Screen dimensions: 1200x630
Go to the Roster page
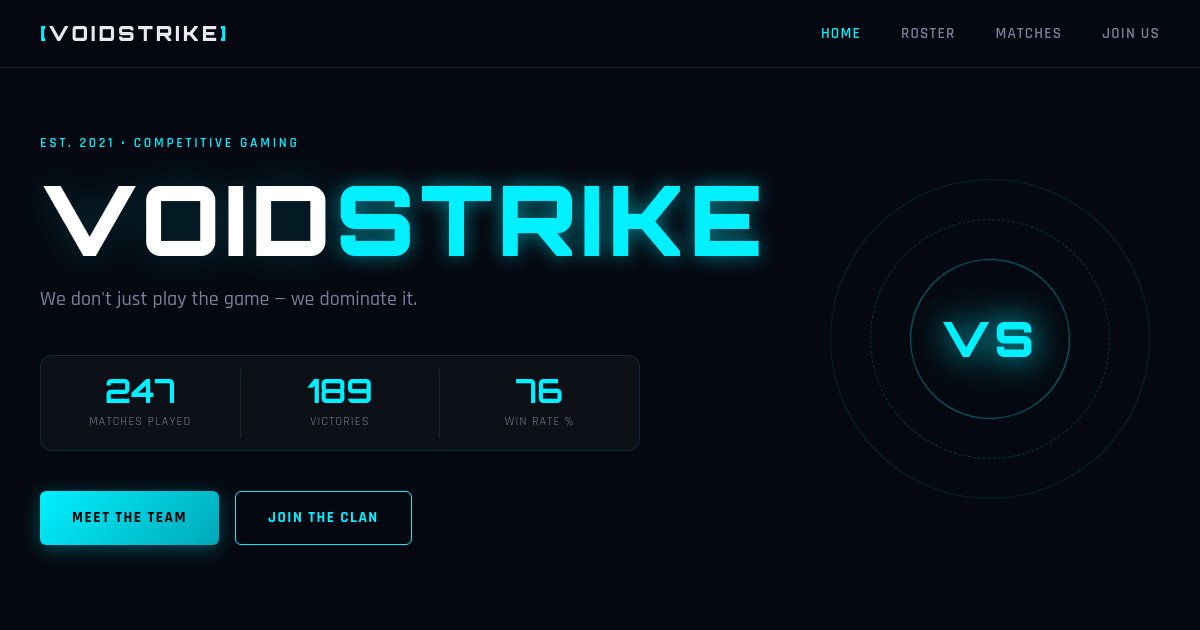[928, 33]
